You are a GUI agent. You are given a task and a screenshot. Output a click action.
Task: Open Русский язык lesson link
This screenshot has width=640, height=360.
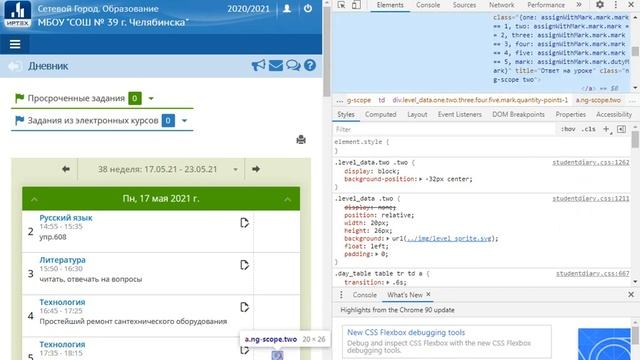[66, 218]
